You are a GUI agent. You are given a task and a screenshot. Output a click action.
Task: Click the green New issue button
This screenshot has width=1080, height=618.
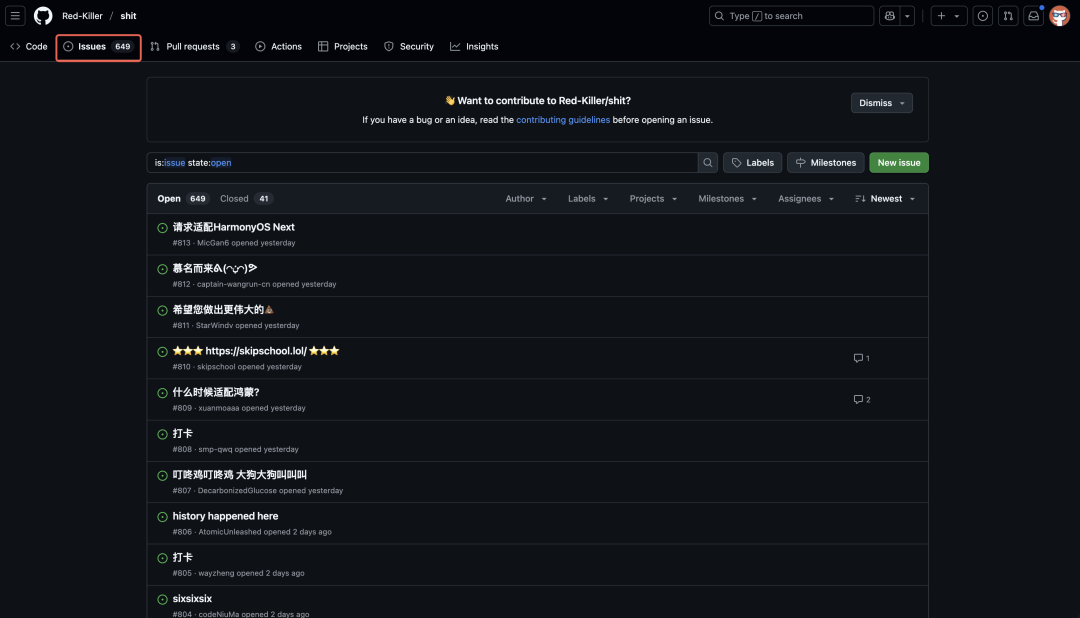(899, 163)
